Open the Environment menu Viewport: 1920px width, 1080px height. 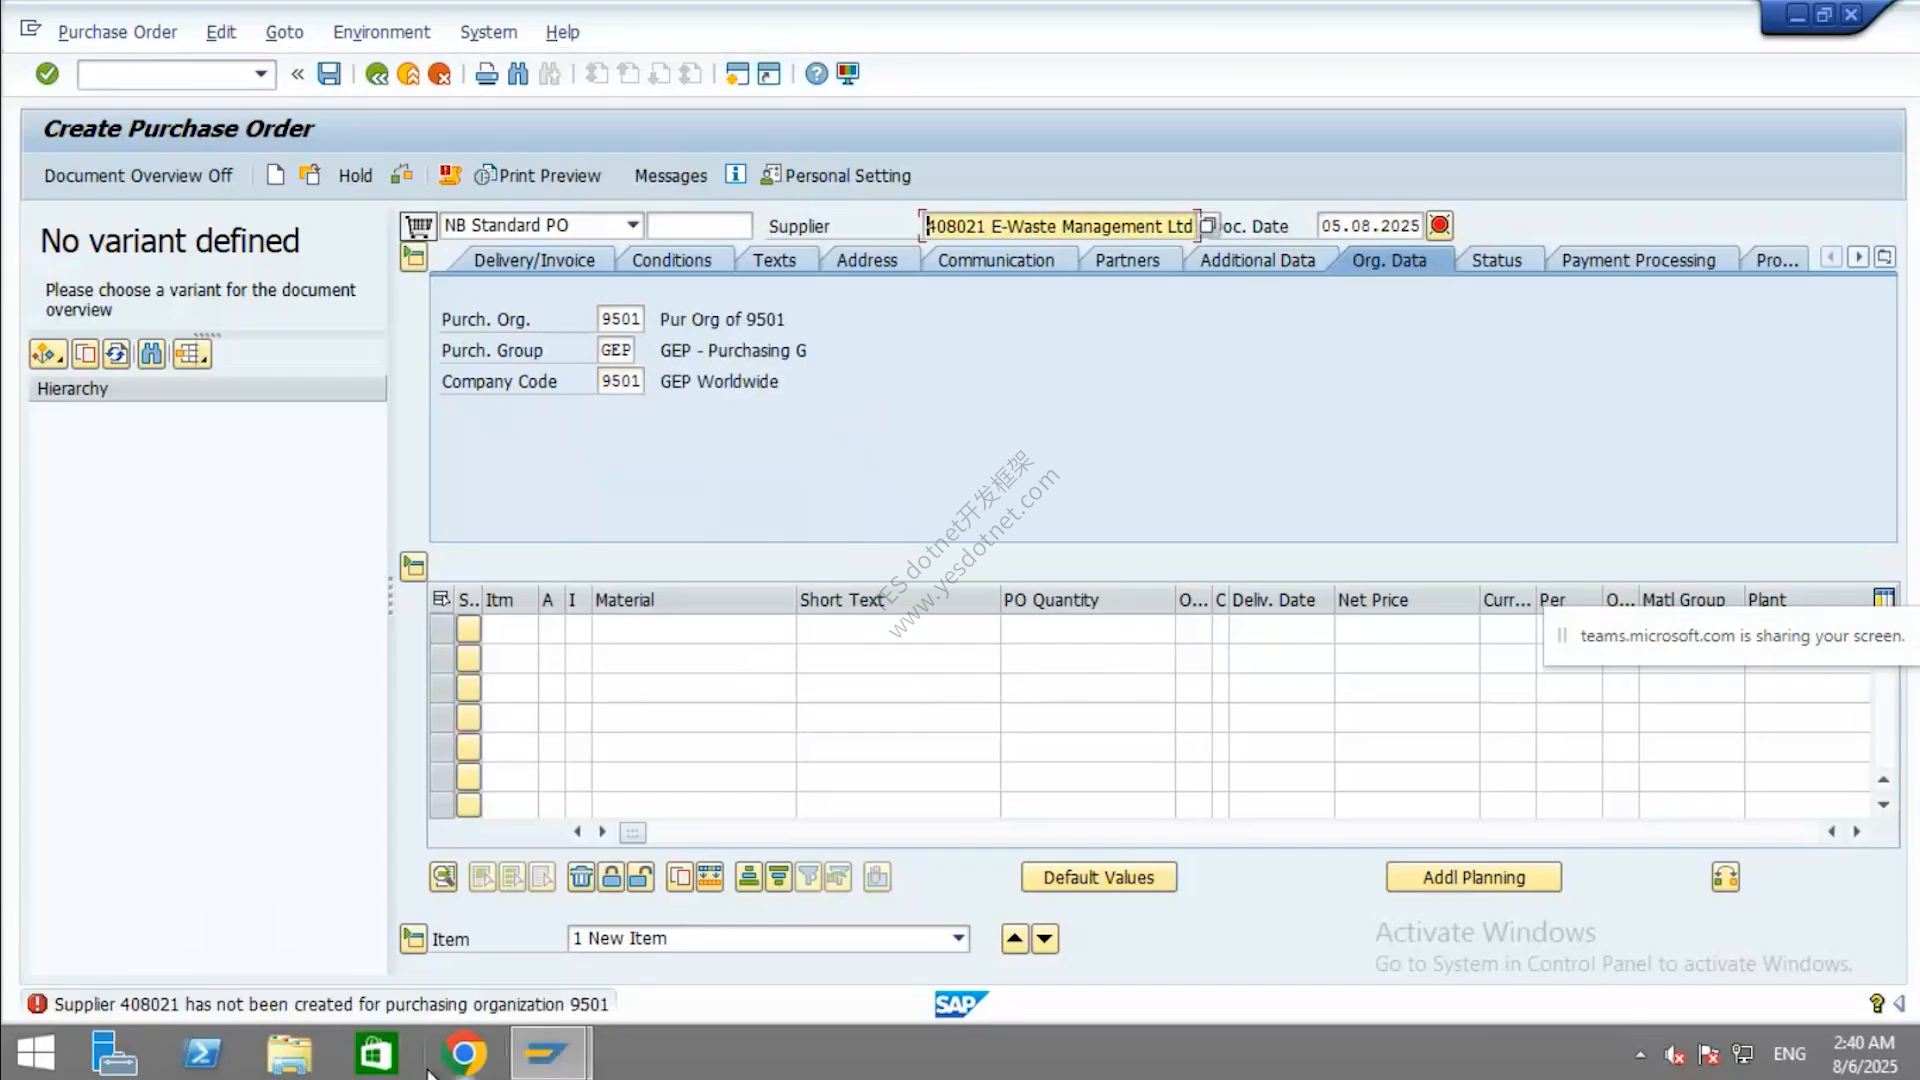pos(381,32)
